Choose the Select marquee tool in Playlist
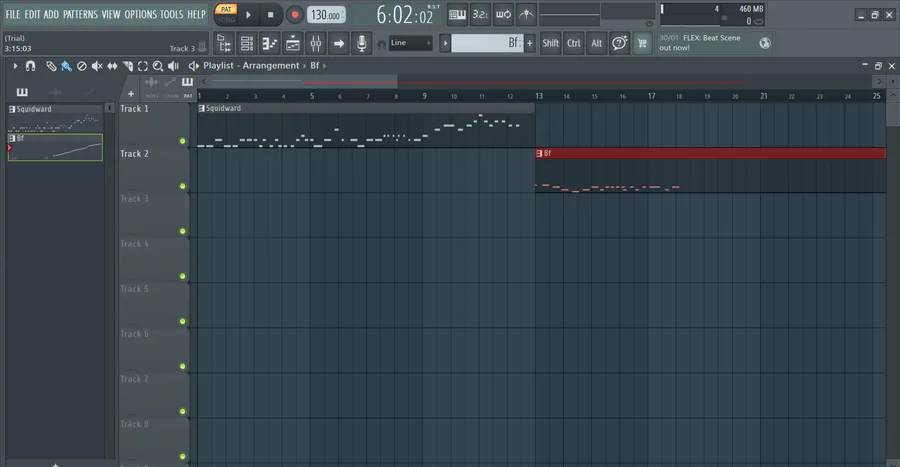The height and width of the screenshot is (467, 900). tap(142, 66)
